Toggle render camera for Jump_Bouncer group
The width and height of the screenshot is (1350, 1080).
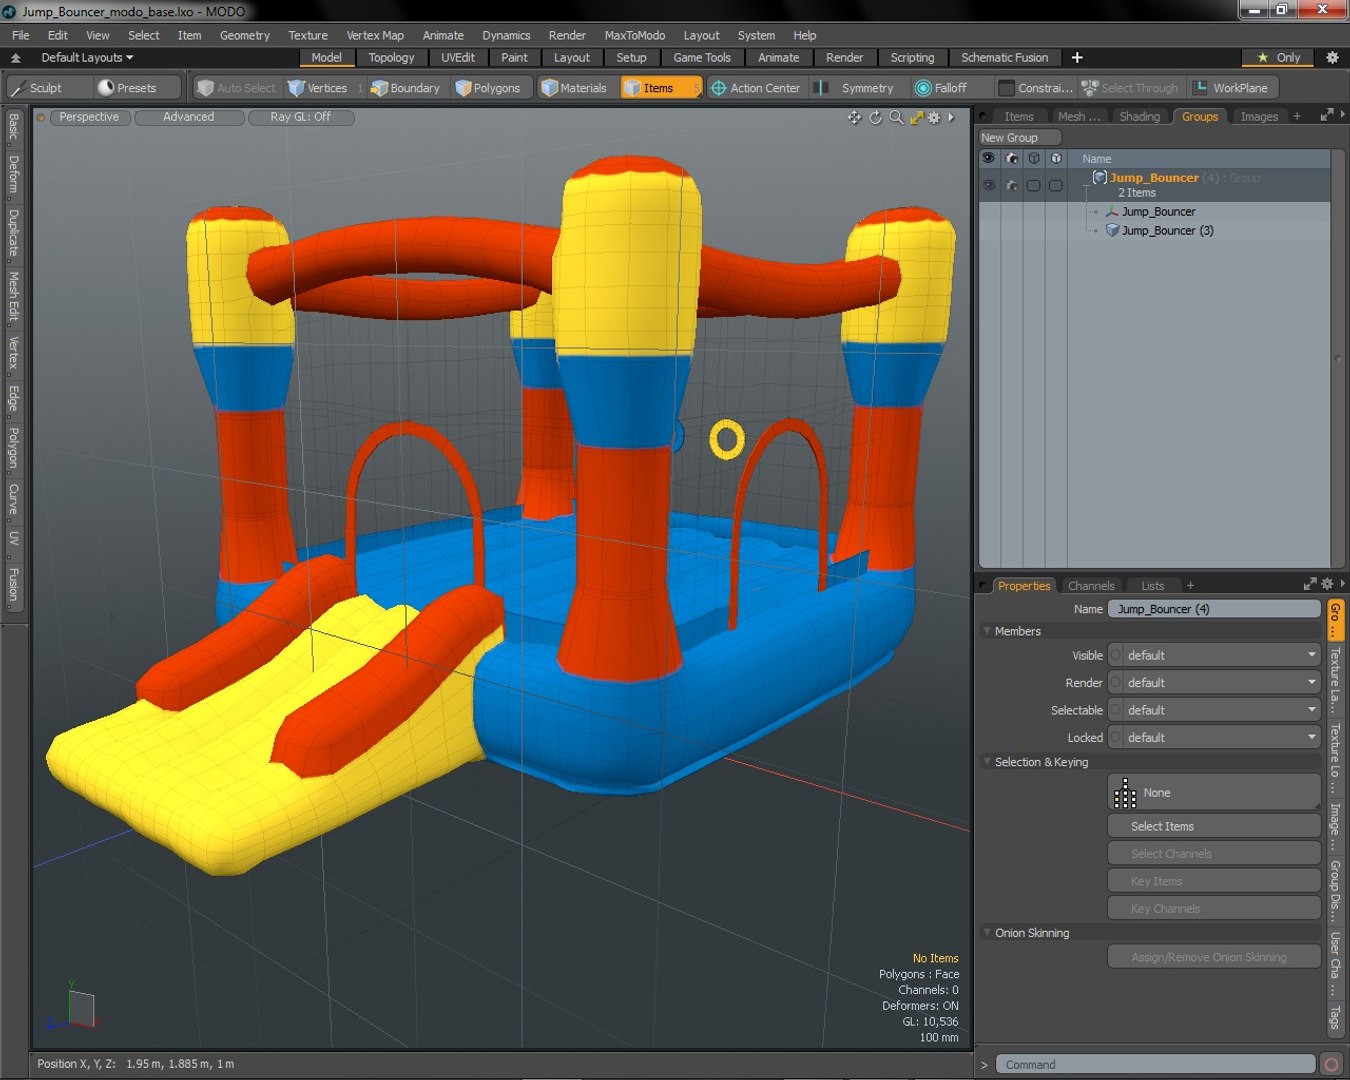point(1011,185)
